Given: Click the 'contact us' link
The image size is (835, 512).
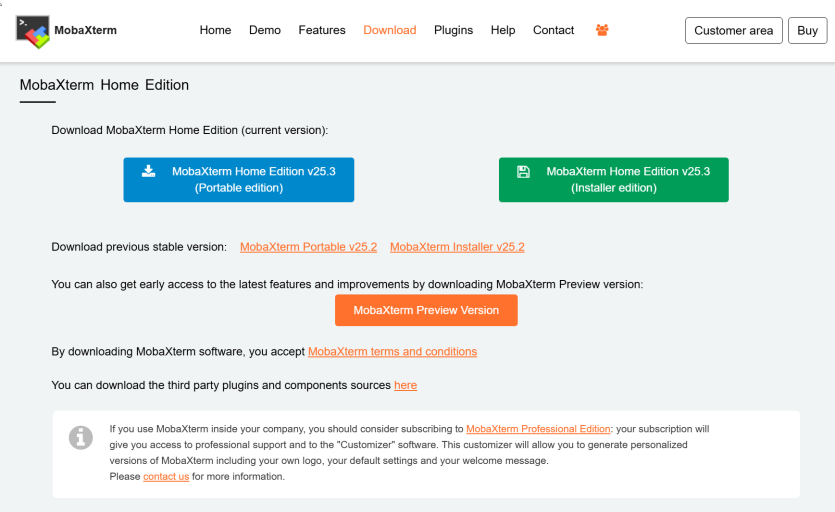Looking at the screenshot, I should [166, 476].
